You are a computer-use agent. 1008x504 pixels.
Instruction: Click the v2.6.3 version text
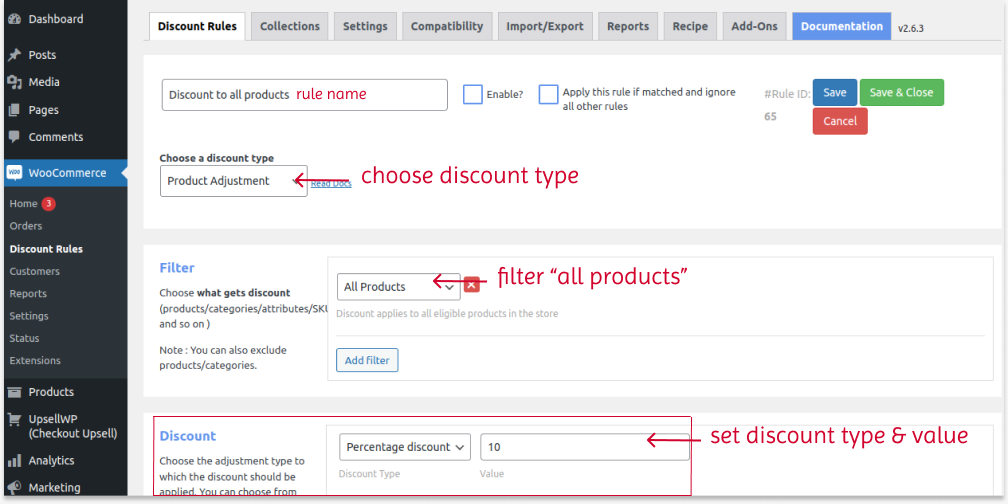pos(911,28)
